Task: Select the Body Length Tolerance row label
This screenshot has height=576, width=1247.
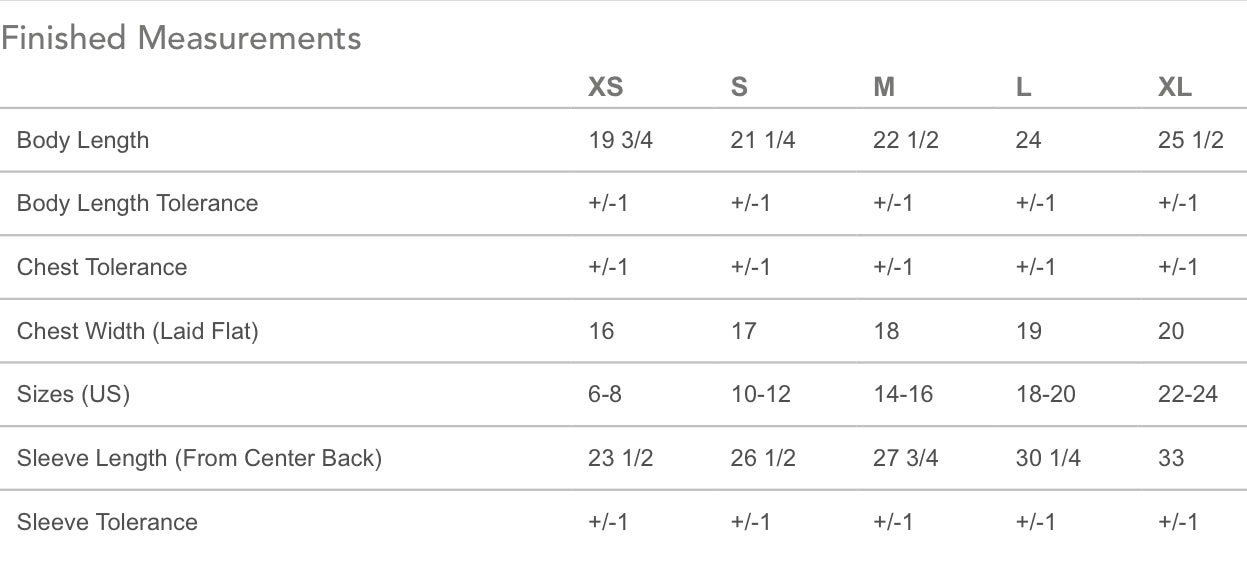Action: point(137,203)
